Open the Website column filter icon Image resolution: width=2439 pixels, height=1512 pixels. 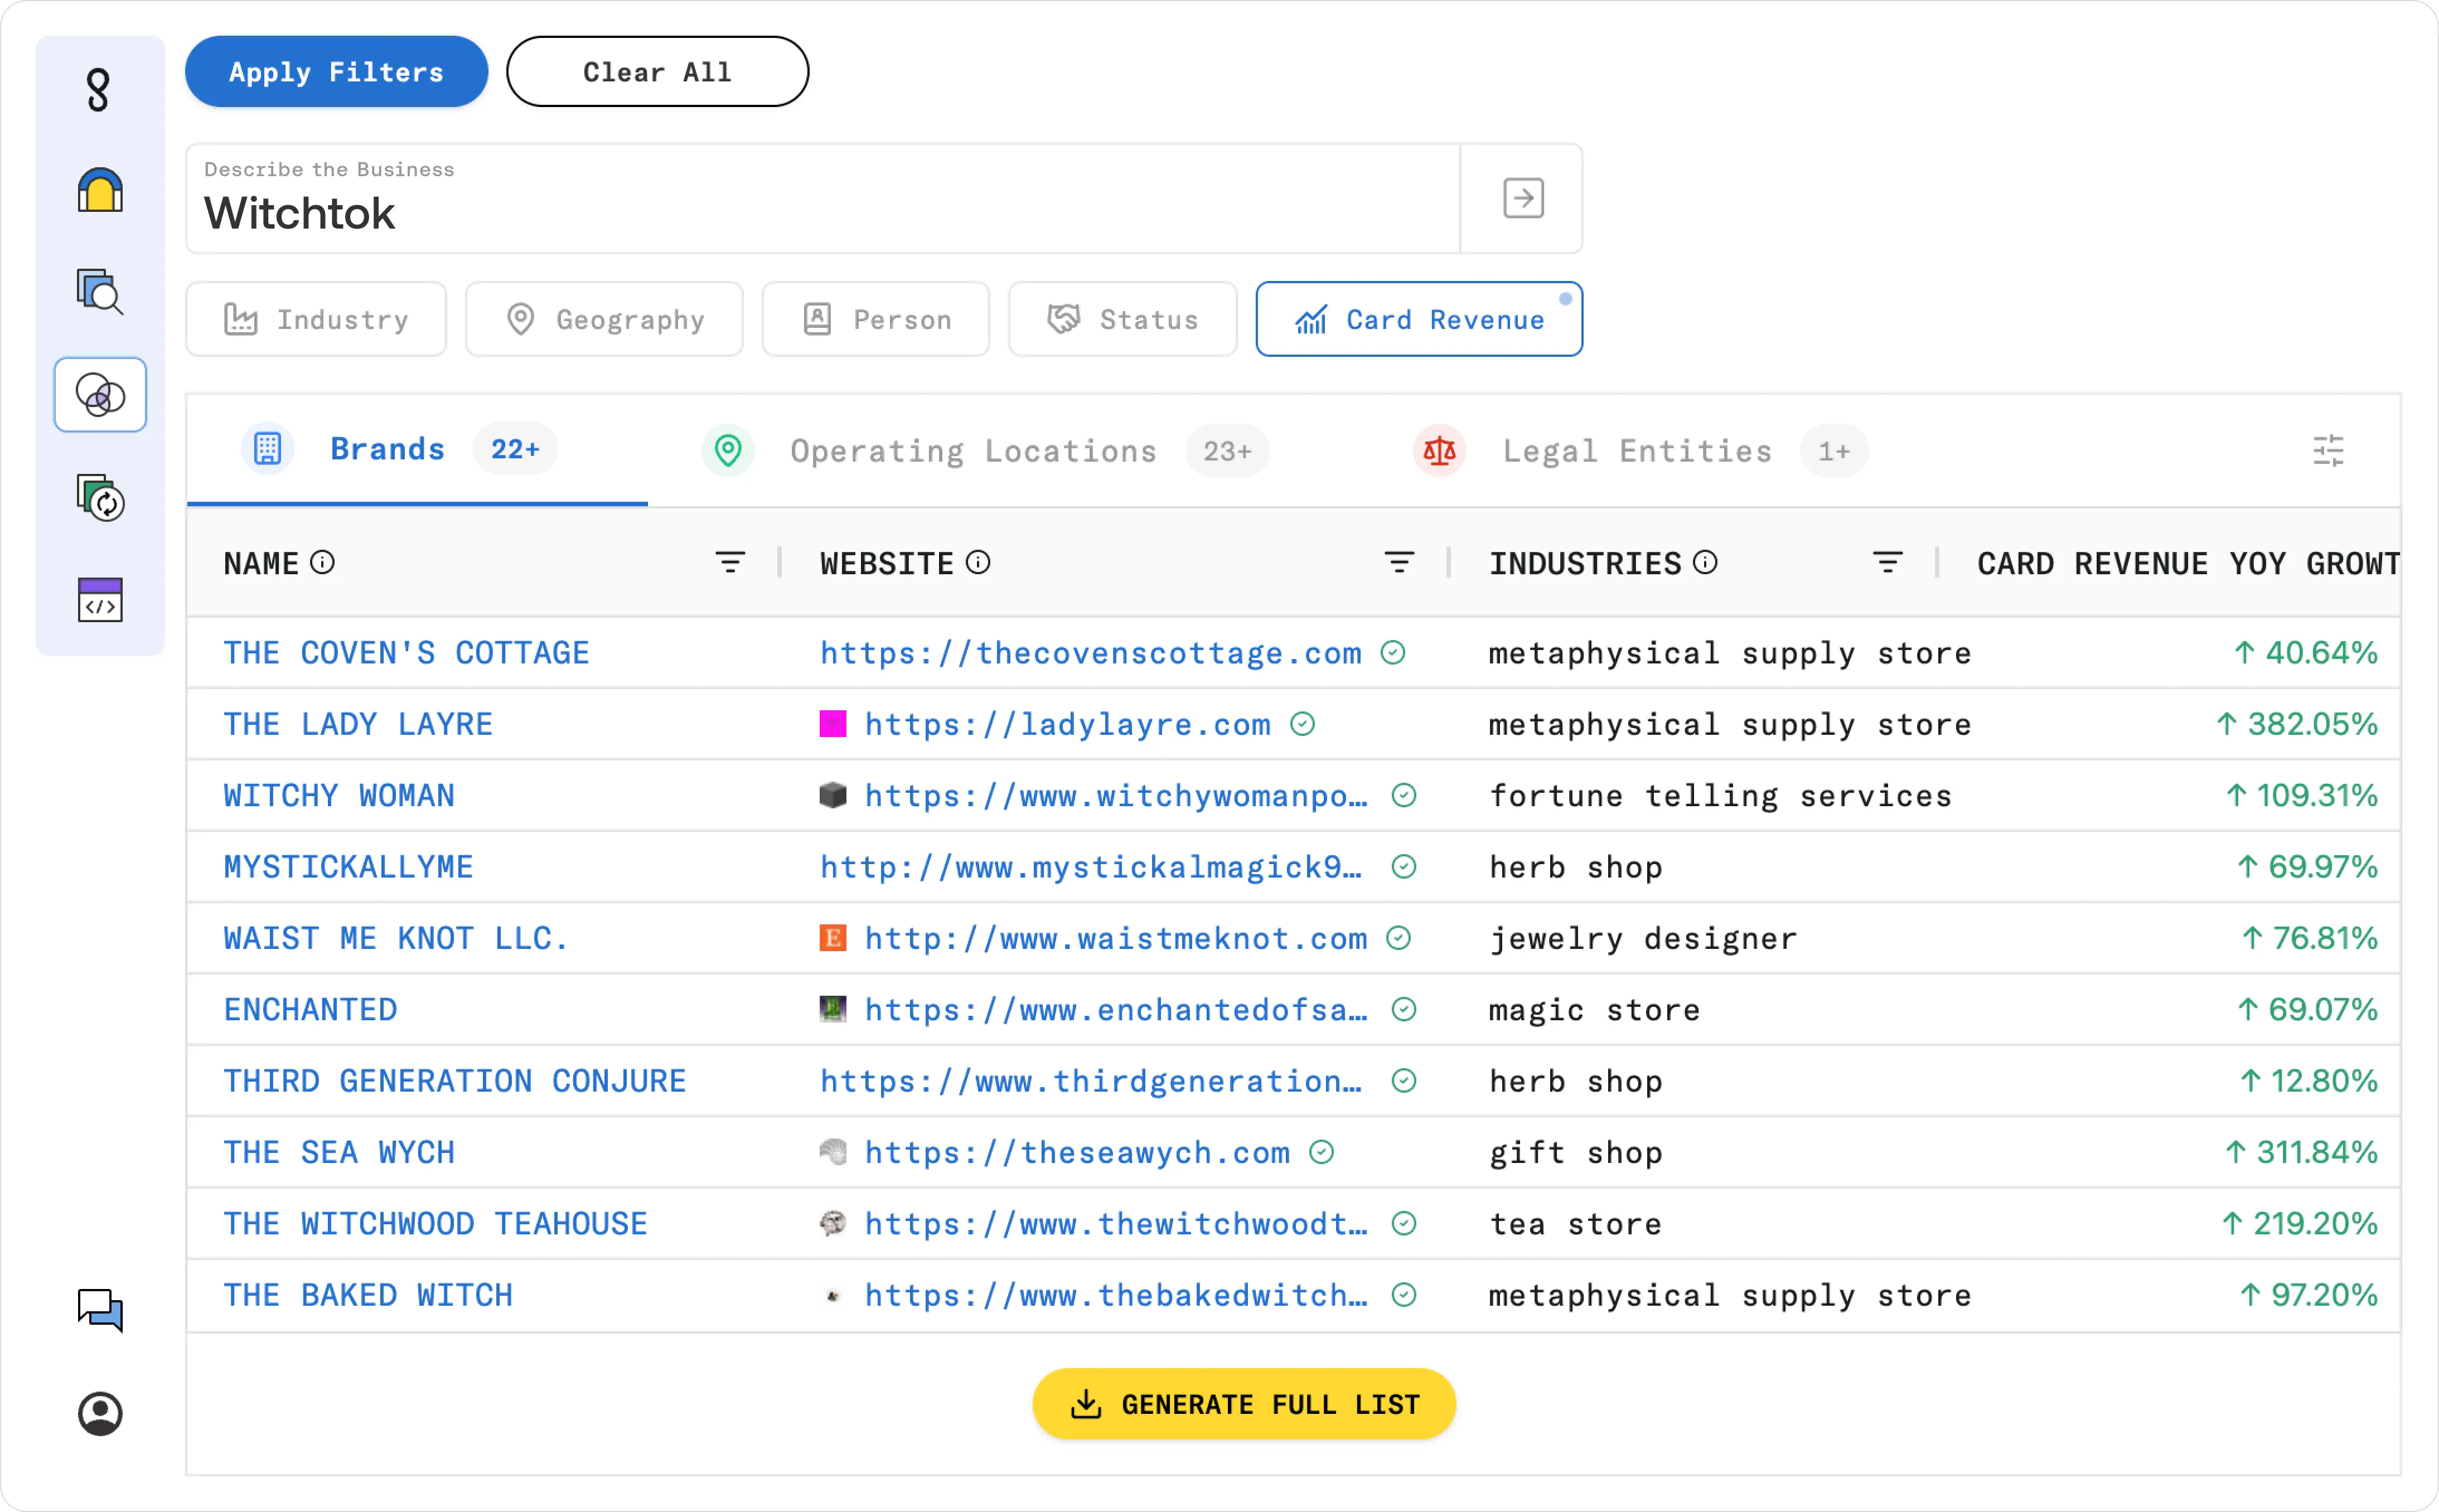point(1399,563)
